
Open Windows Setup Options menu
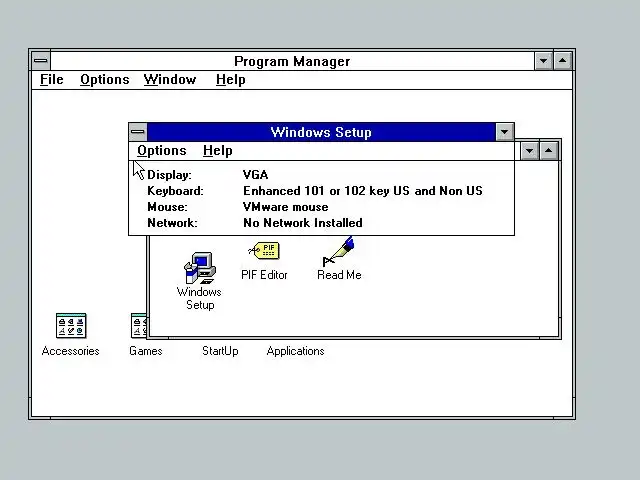pyautogui.click(x=162, y=151)
